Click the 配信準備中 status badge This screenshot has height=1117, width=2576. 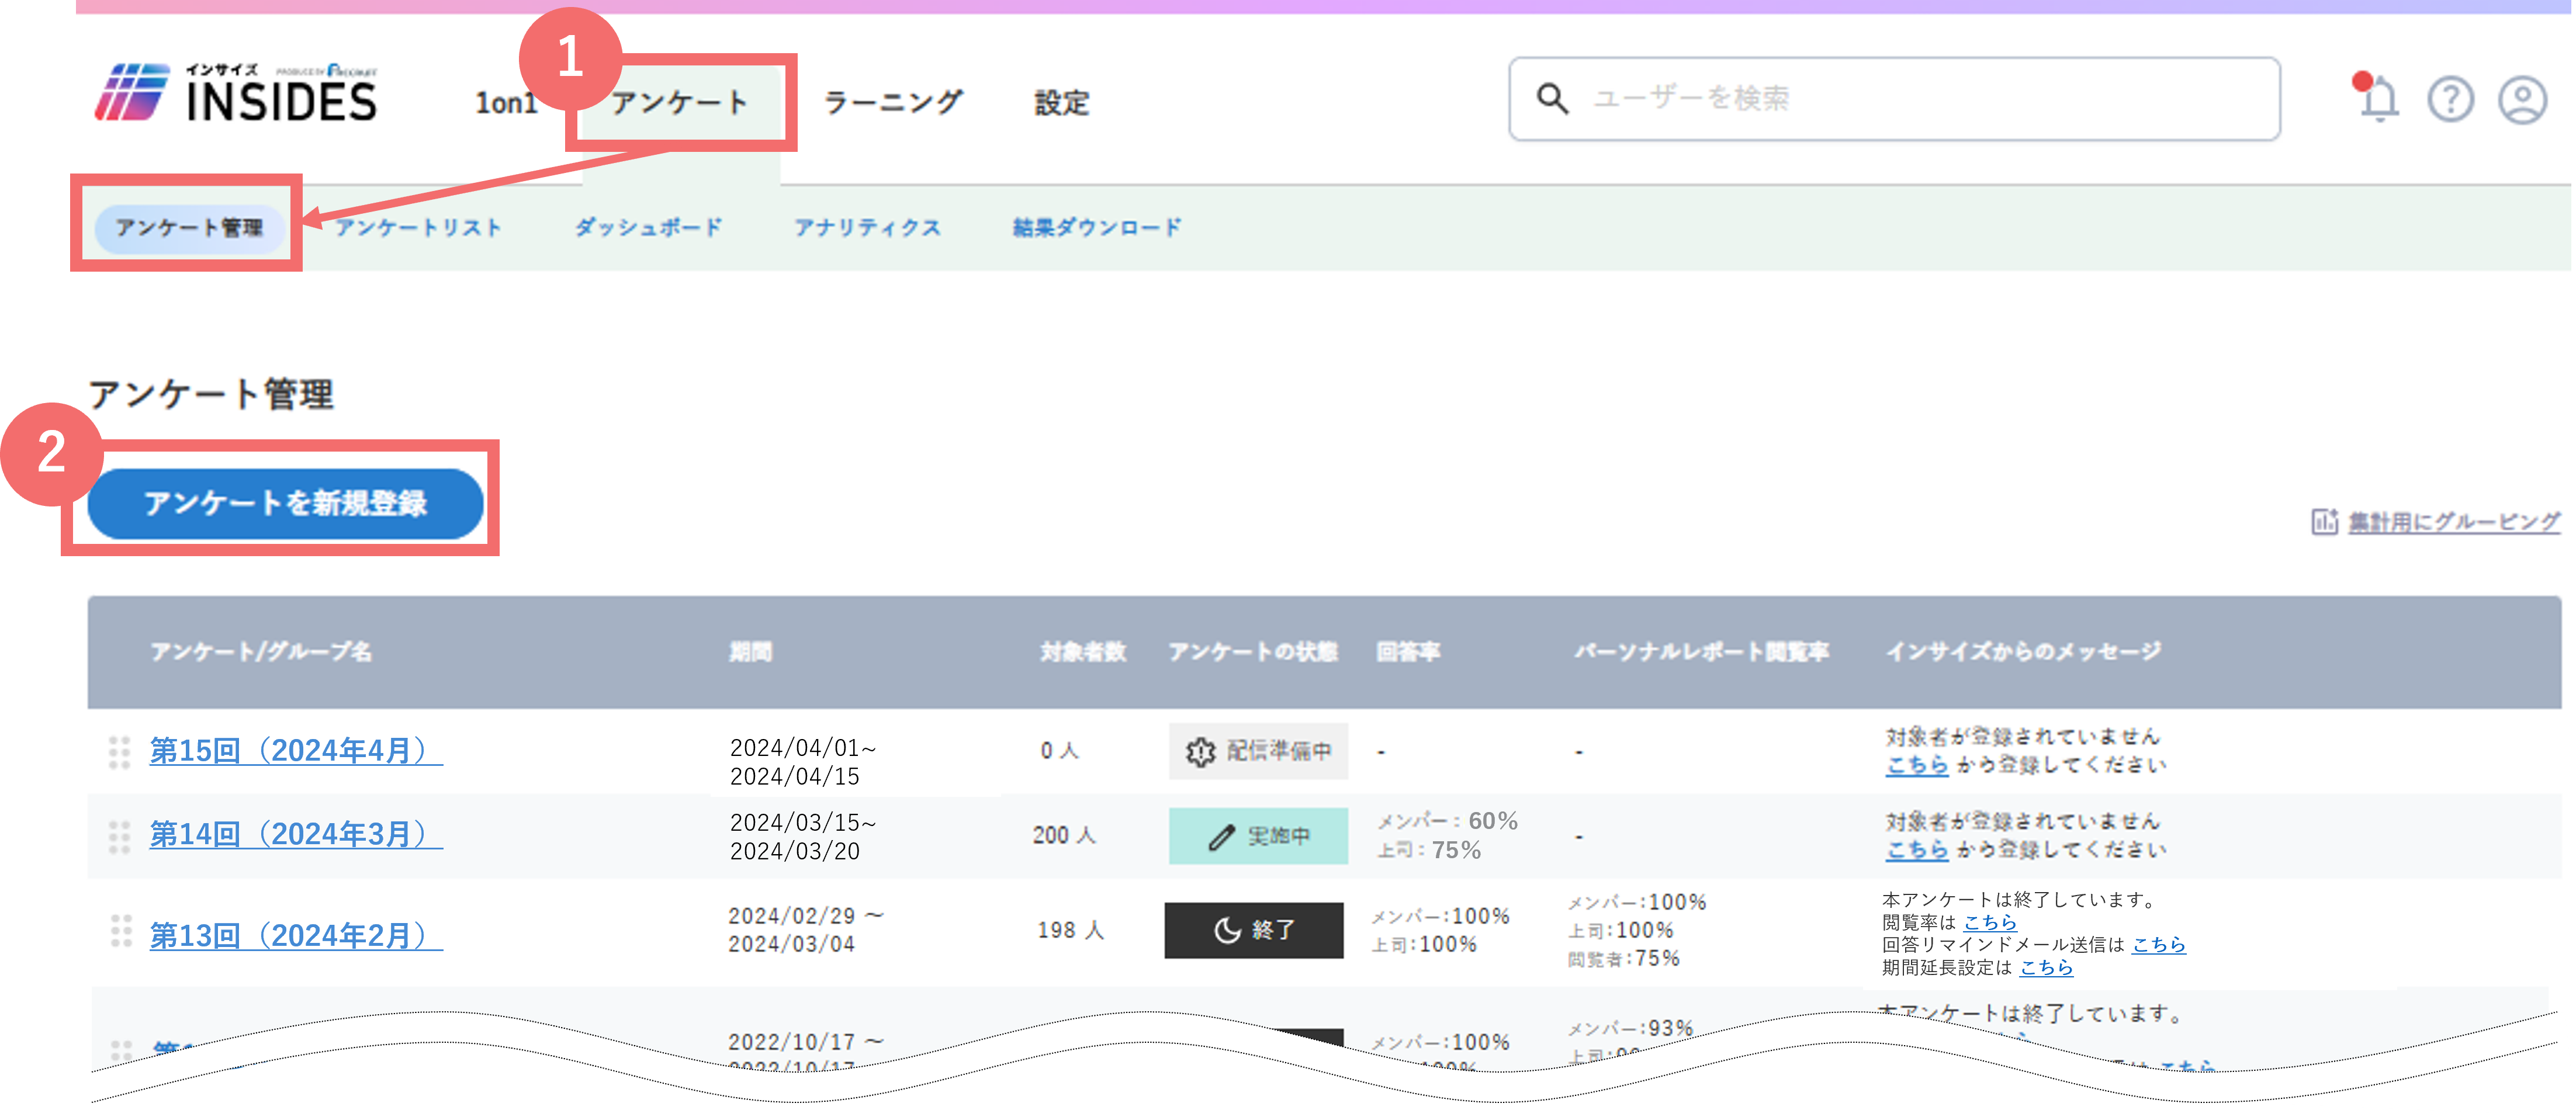click(1258, 751)
